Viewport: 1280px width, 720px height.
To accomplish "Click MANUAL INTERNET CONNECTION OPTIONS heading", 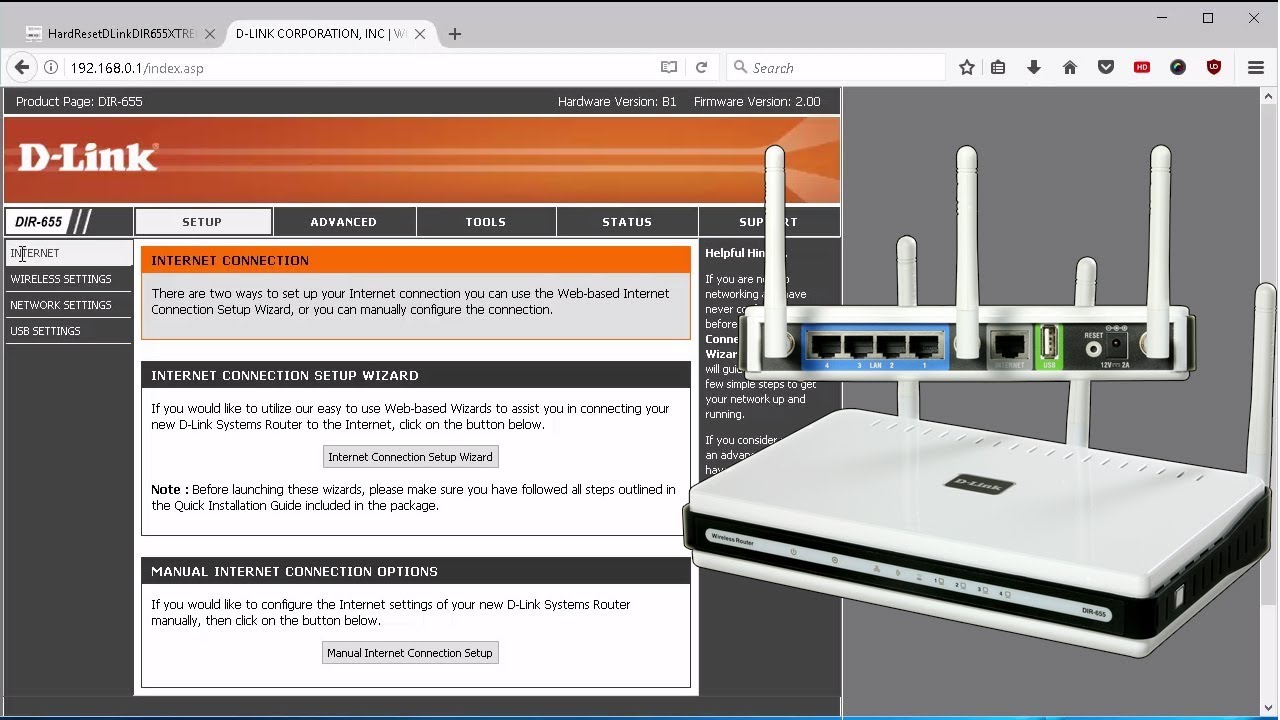I will [x=294, y=571].
